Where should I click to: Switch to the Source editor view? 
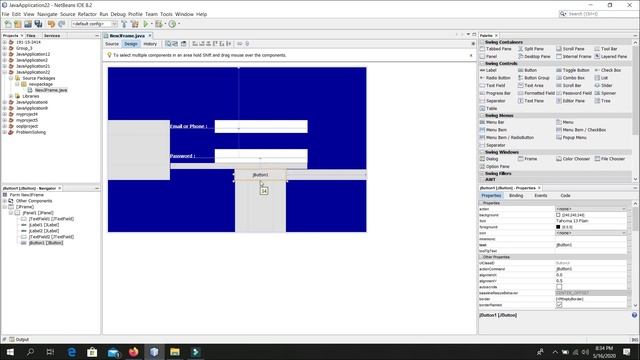click(x=112, y=44)
